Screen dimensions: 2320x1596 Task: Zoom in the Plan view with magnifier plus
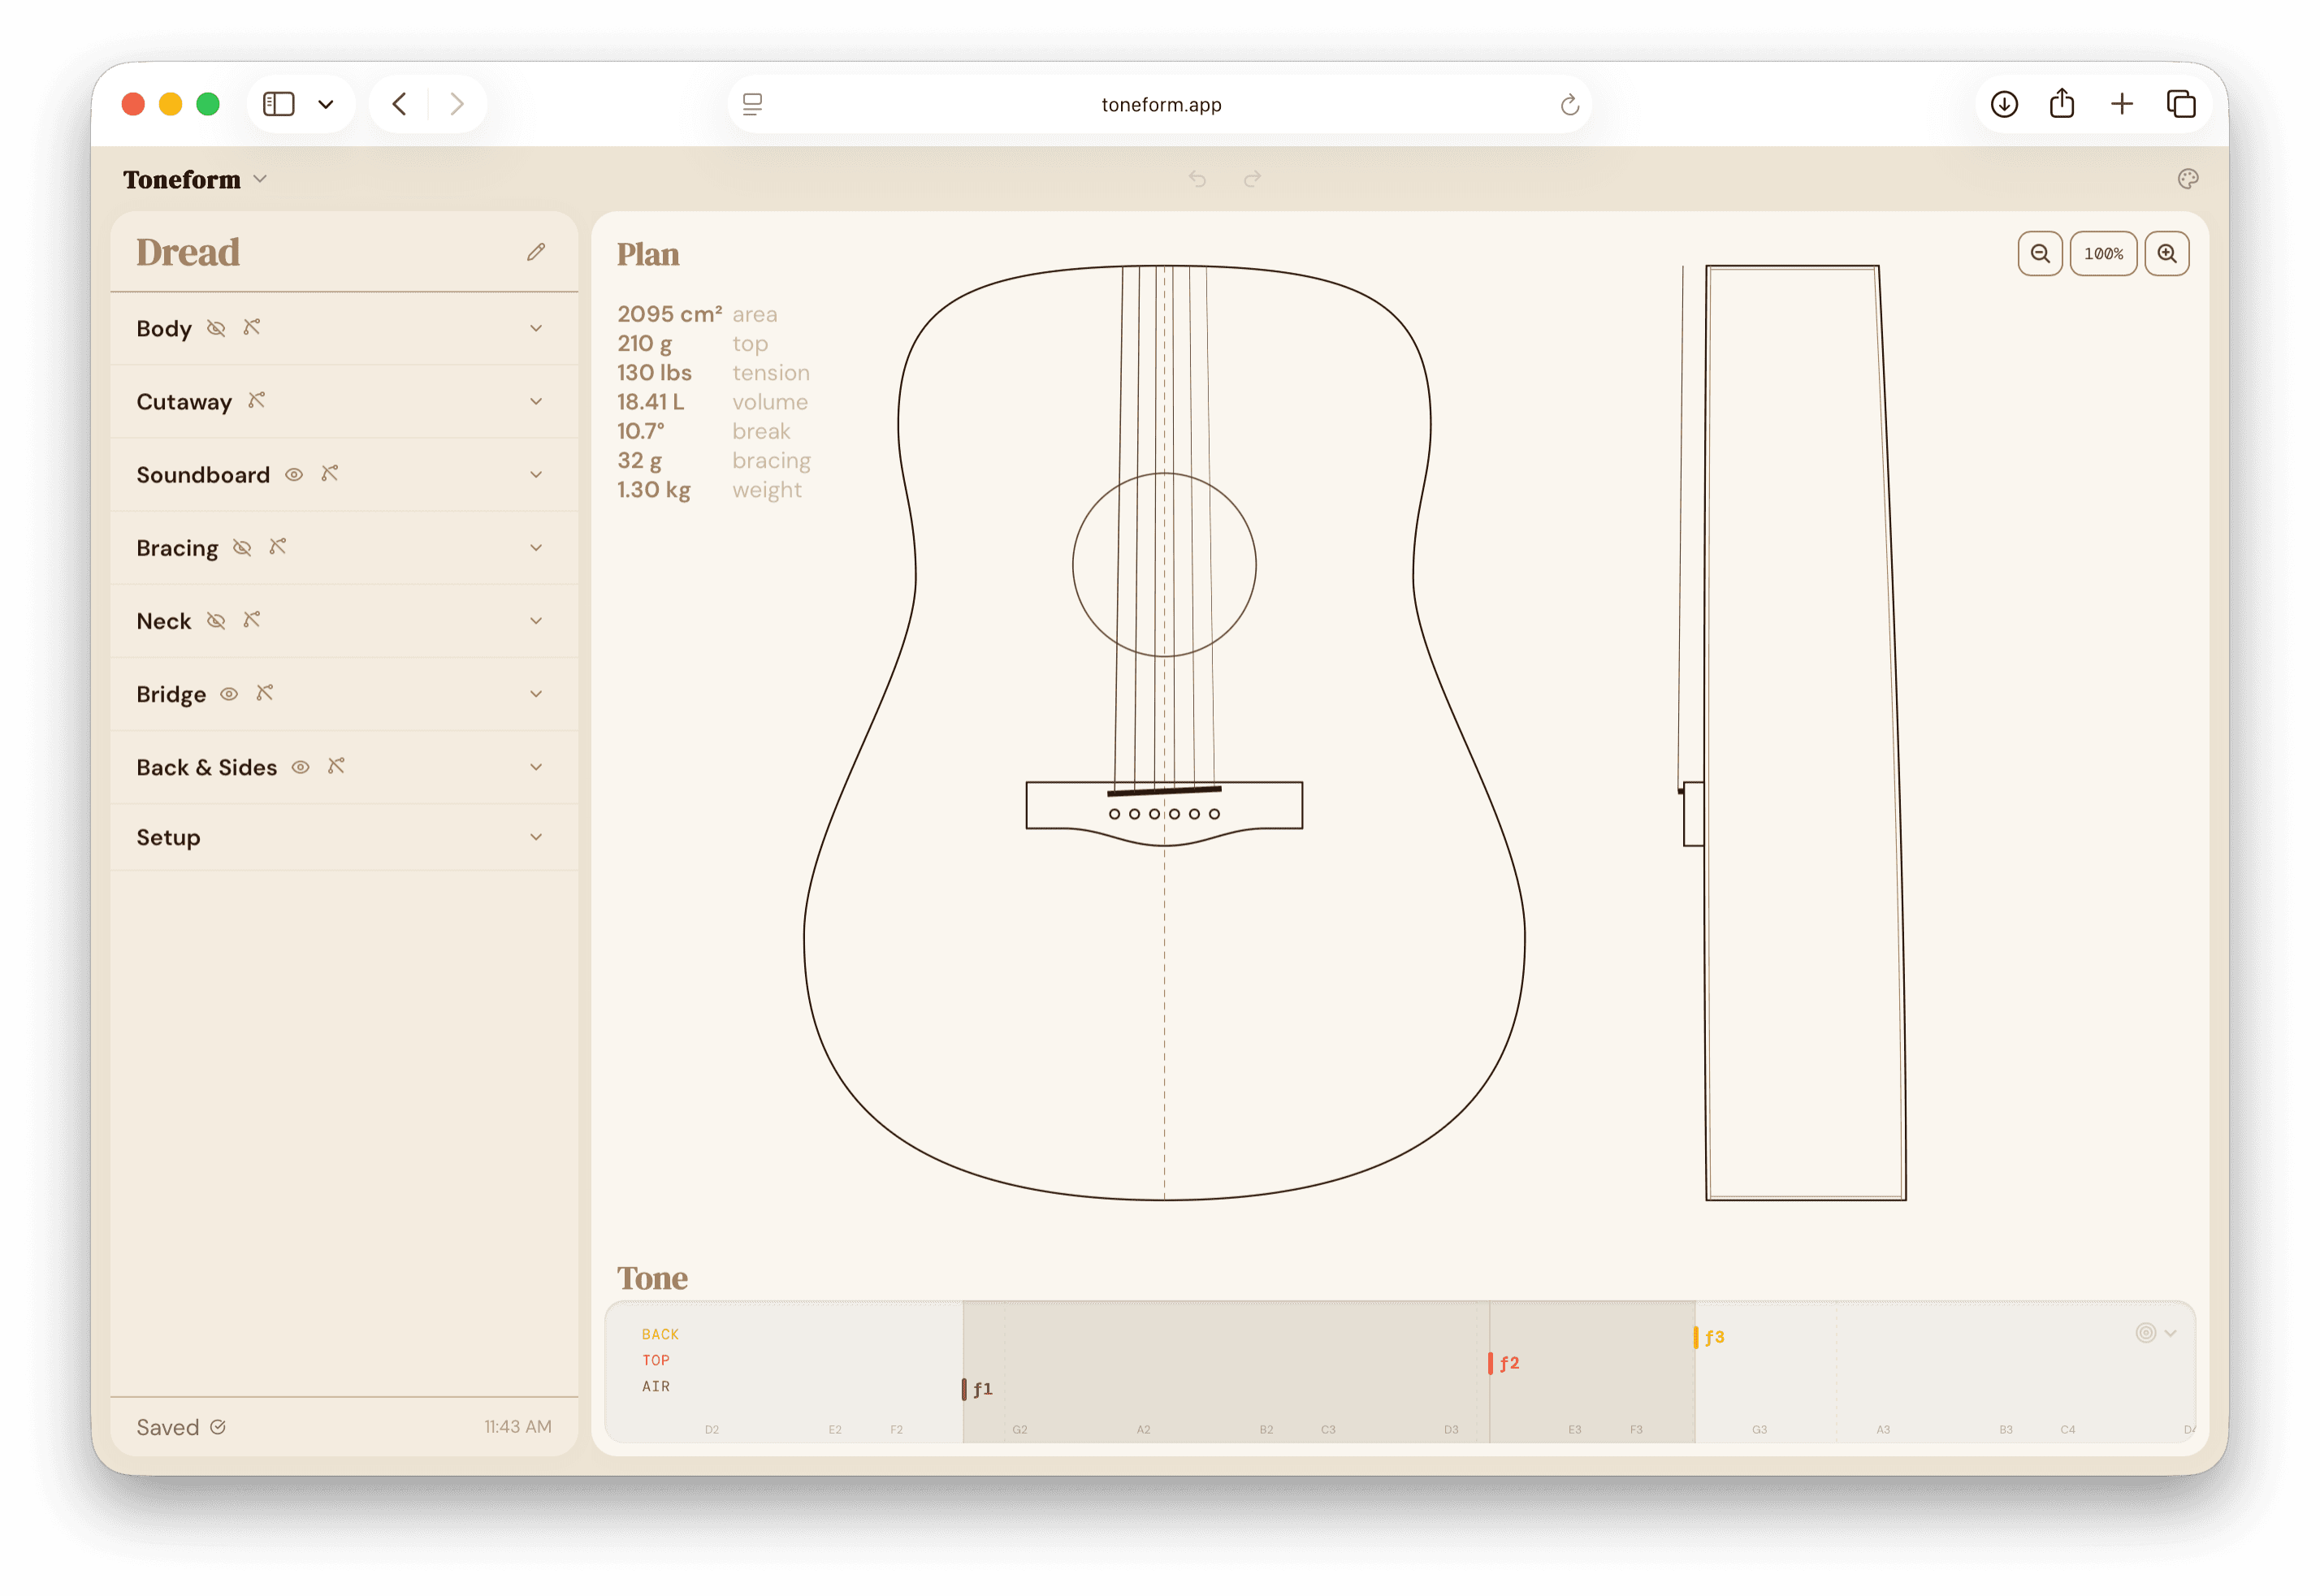[x=2167, y=253]
